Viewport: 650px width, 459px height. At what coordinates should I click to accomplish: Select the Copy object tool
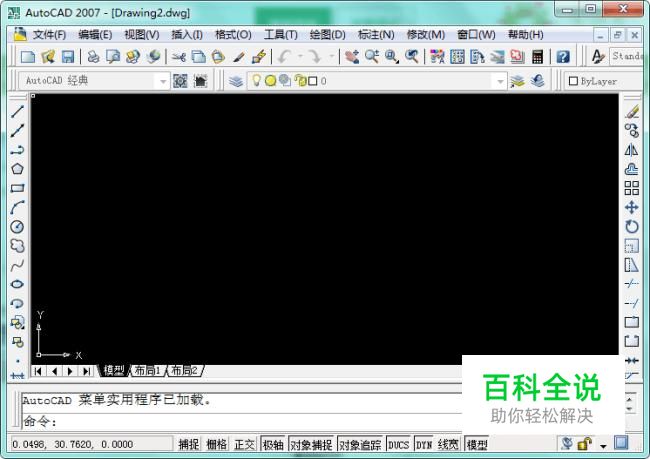pyautogui.click(x=631, y=131)
